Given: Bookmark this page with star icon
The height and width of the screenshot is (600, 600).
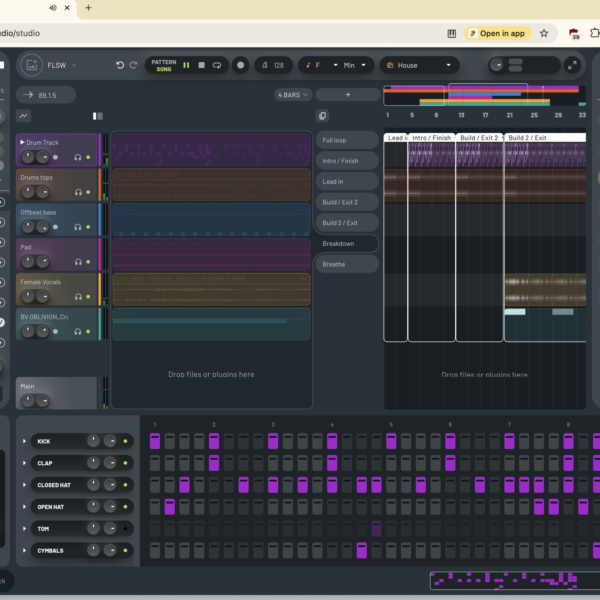Looking at the screenshot, I should point(544,33).
